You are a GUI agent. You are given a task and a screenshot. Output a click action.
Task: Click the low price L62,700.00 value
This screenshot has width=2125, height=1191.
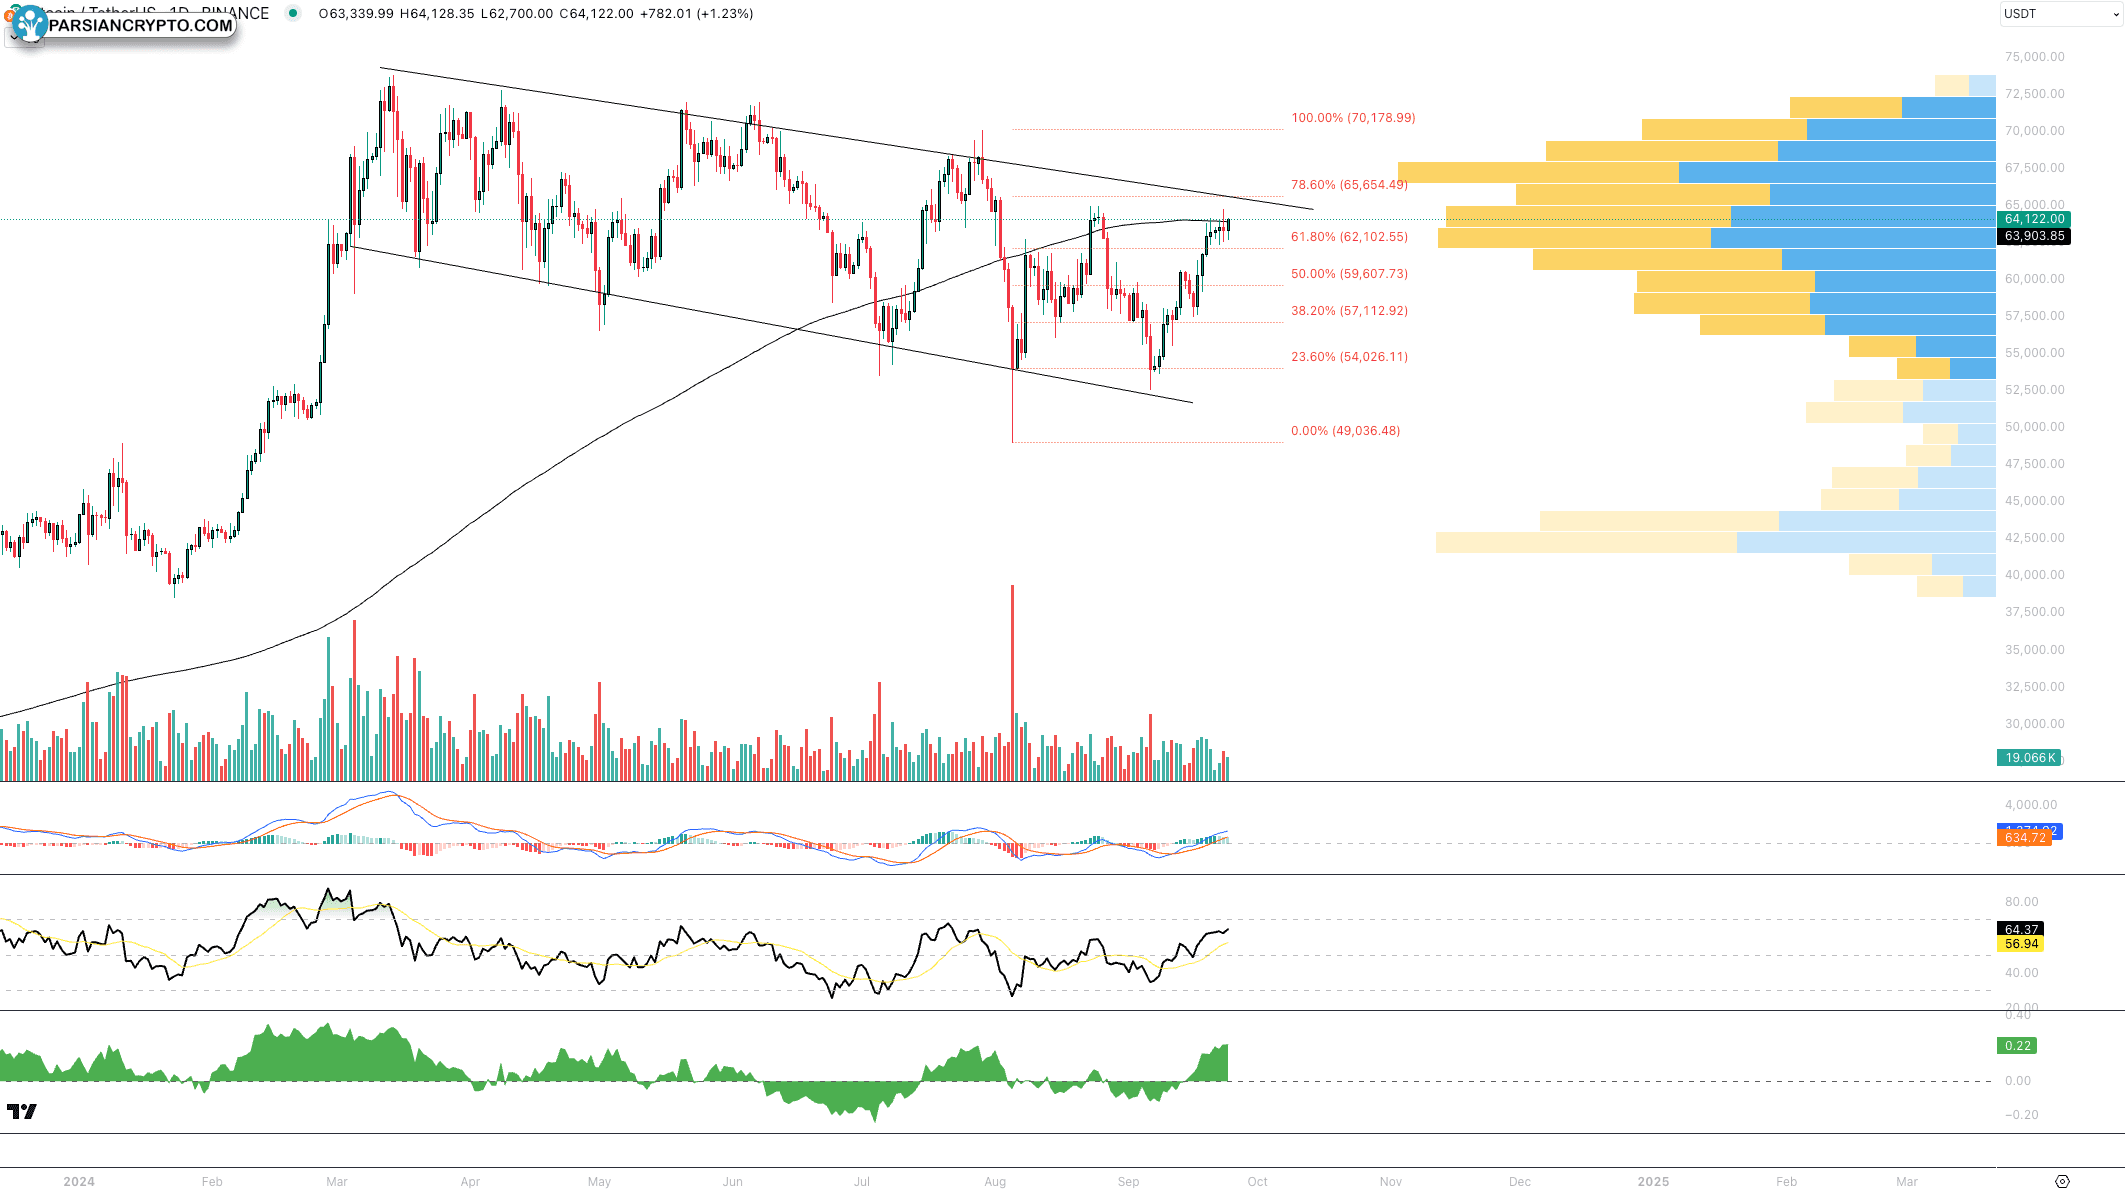[x=516, y=13]
